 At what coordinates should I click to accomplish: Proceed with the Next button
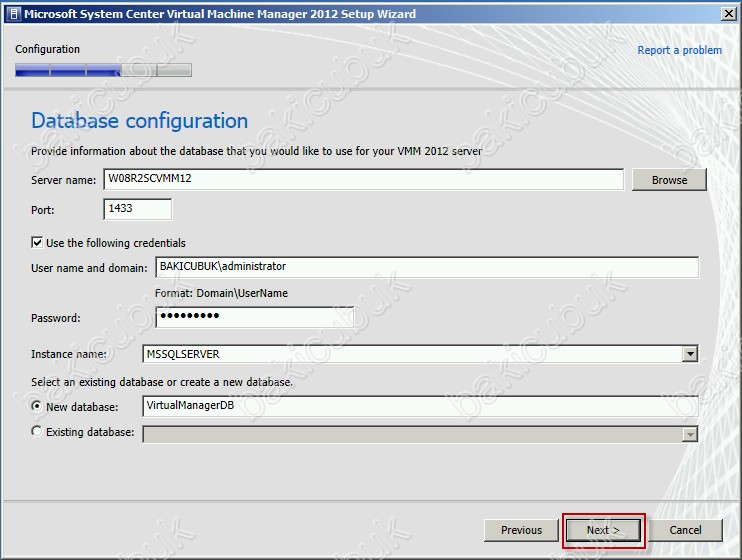(x=603, y=530)
